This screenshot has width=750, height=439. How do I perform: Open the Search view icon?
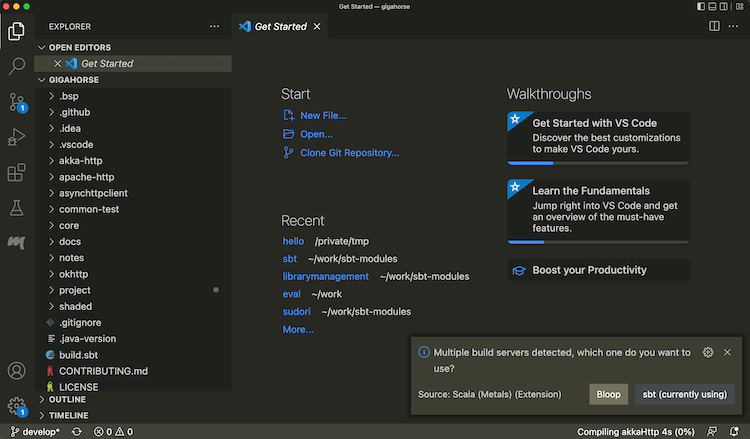(x=16, y=66)
